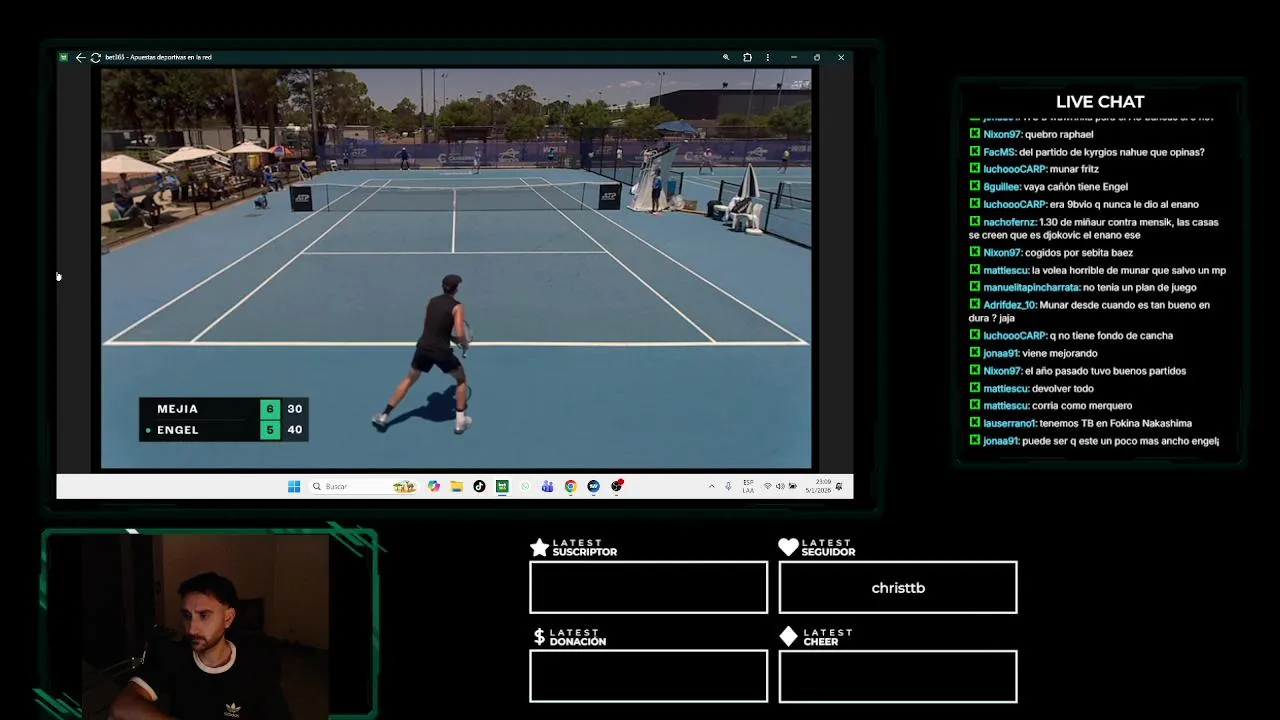
Task: Open the battery tray icon
Action: [793, 486]
